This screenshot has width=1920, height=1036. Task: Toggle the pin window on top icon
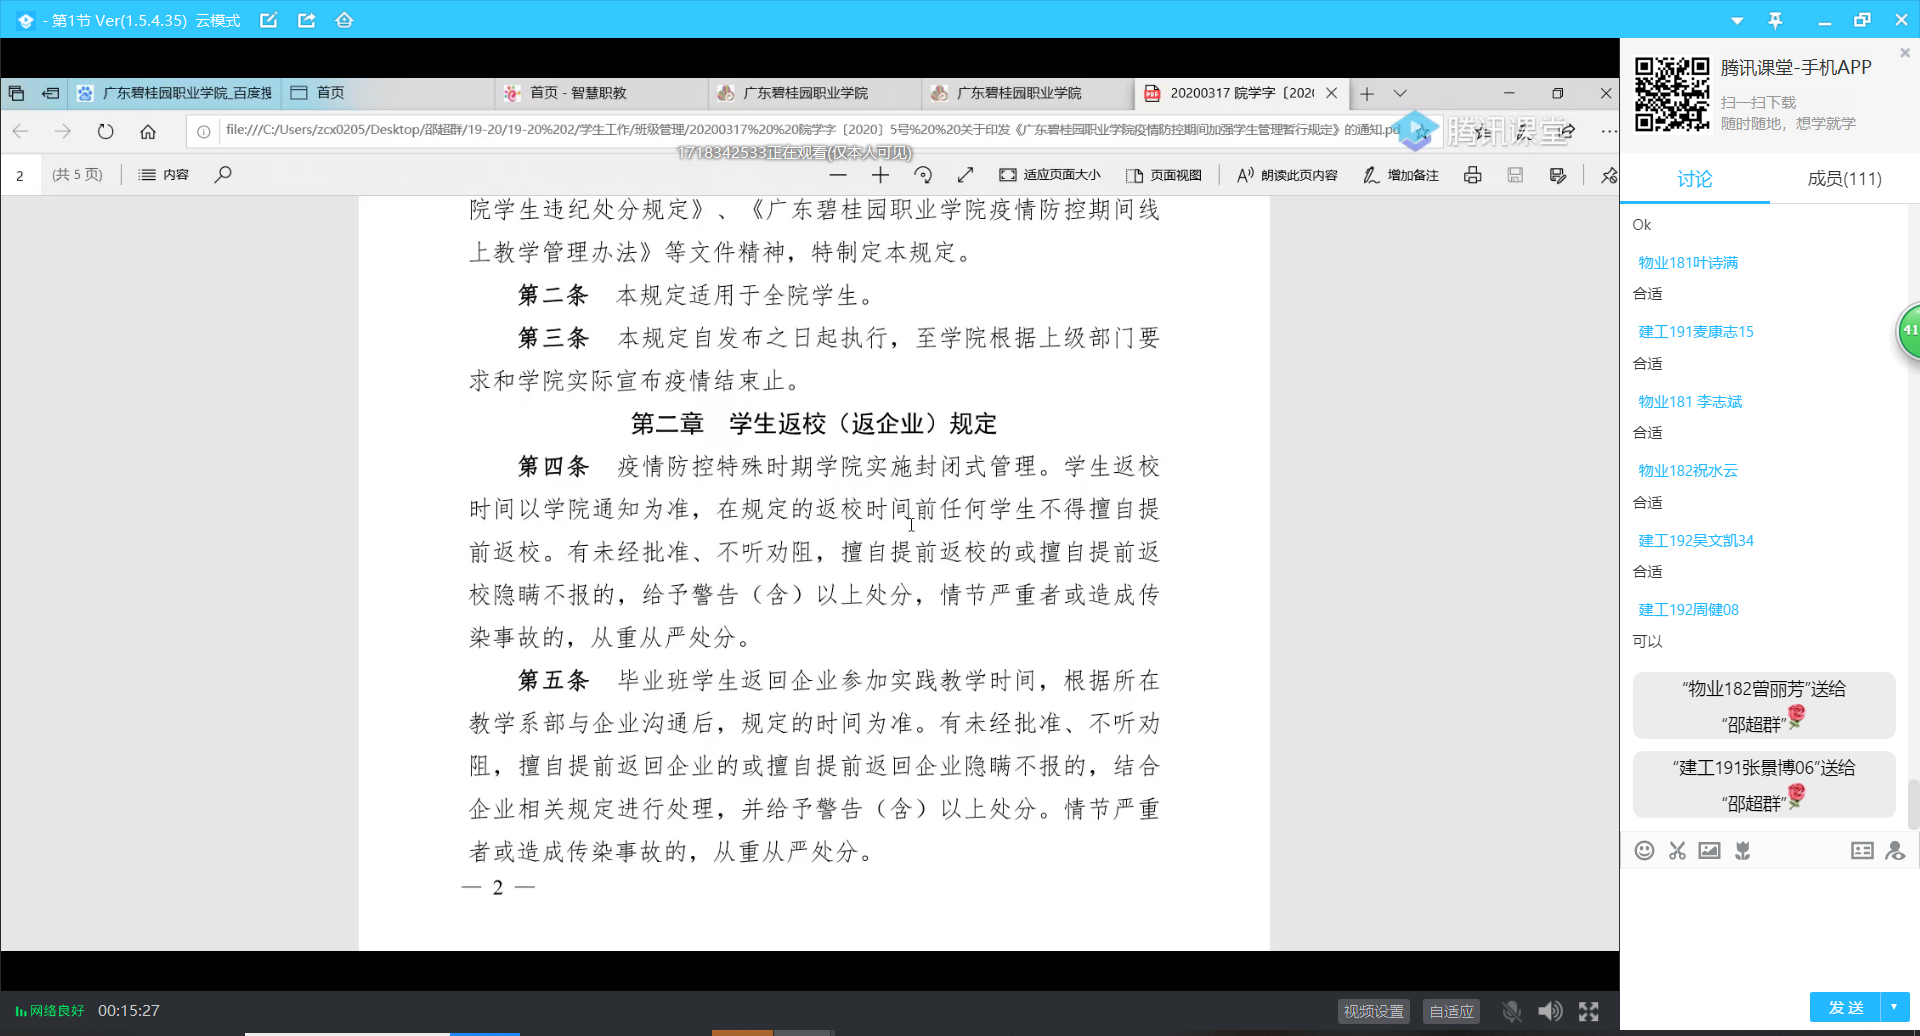1775,20
